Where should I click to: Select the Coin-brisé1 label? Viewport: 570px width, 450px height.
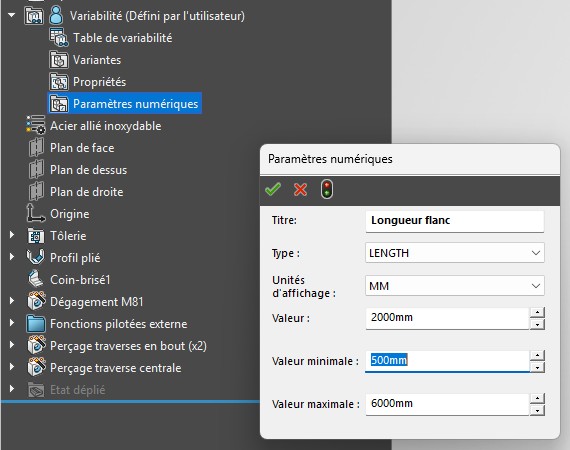click(x=80, y=280)
